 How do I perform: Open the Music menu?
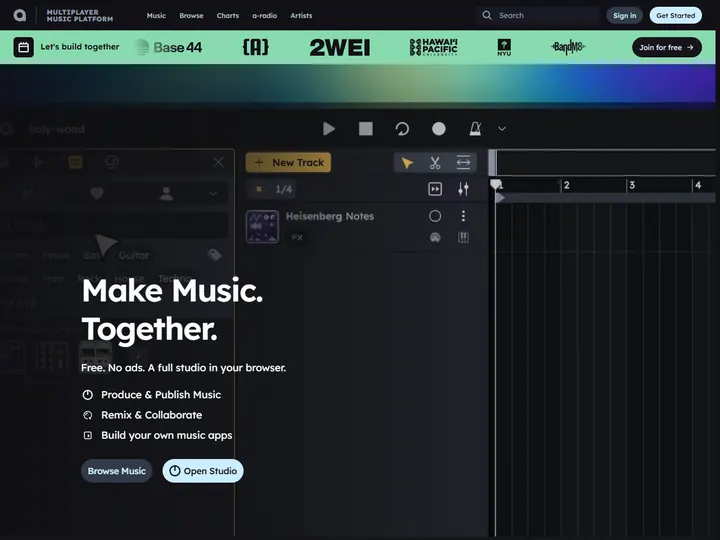pyautogui.click(x=156, y=16)
